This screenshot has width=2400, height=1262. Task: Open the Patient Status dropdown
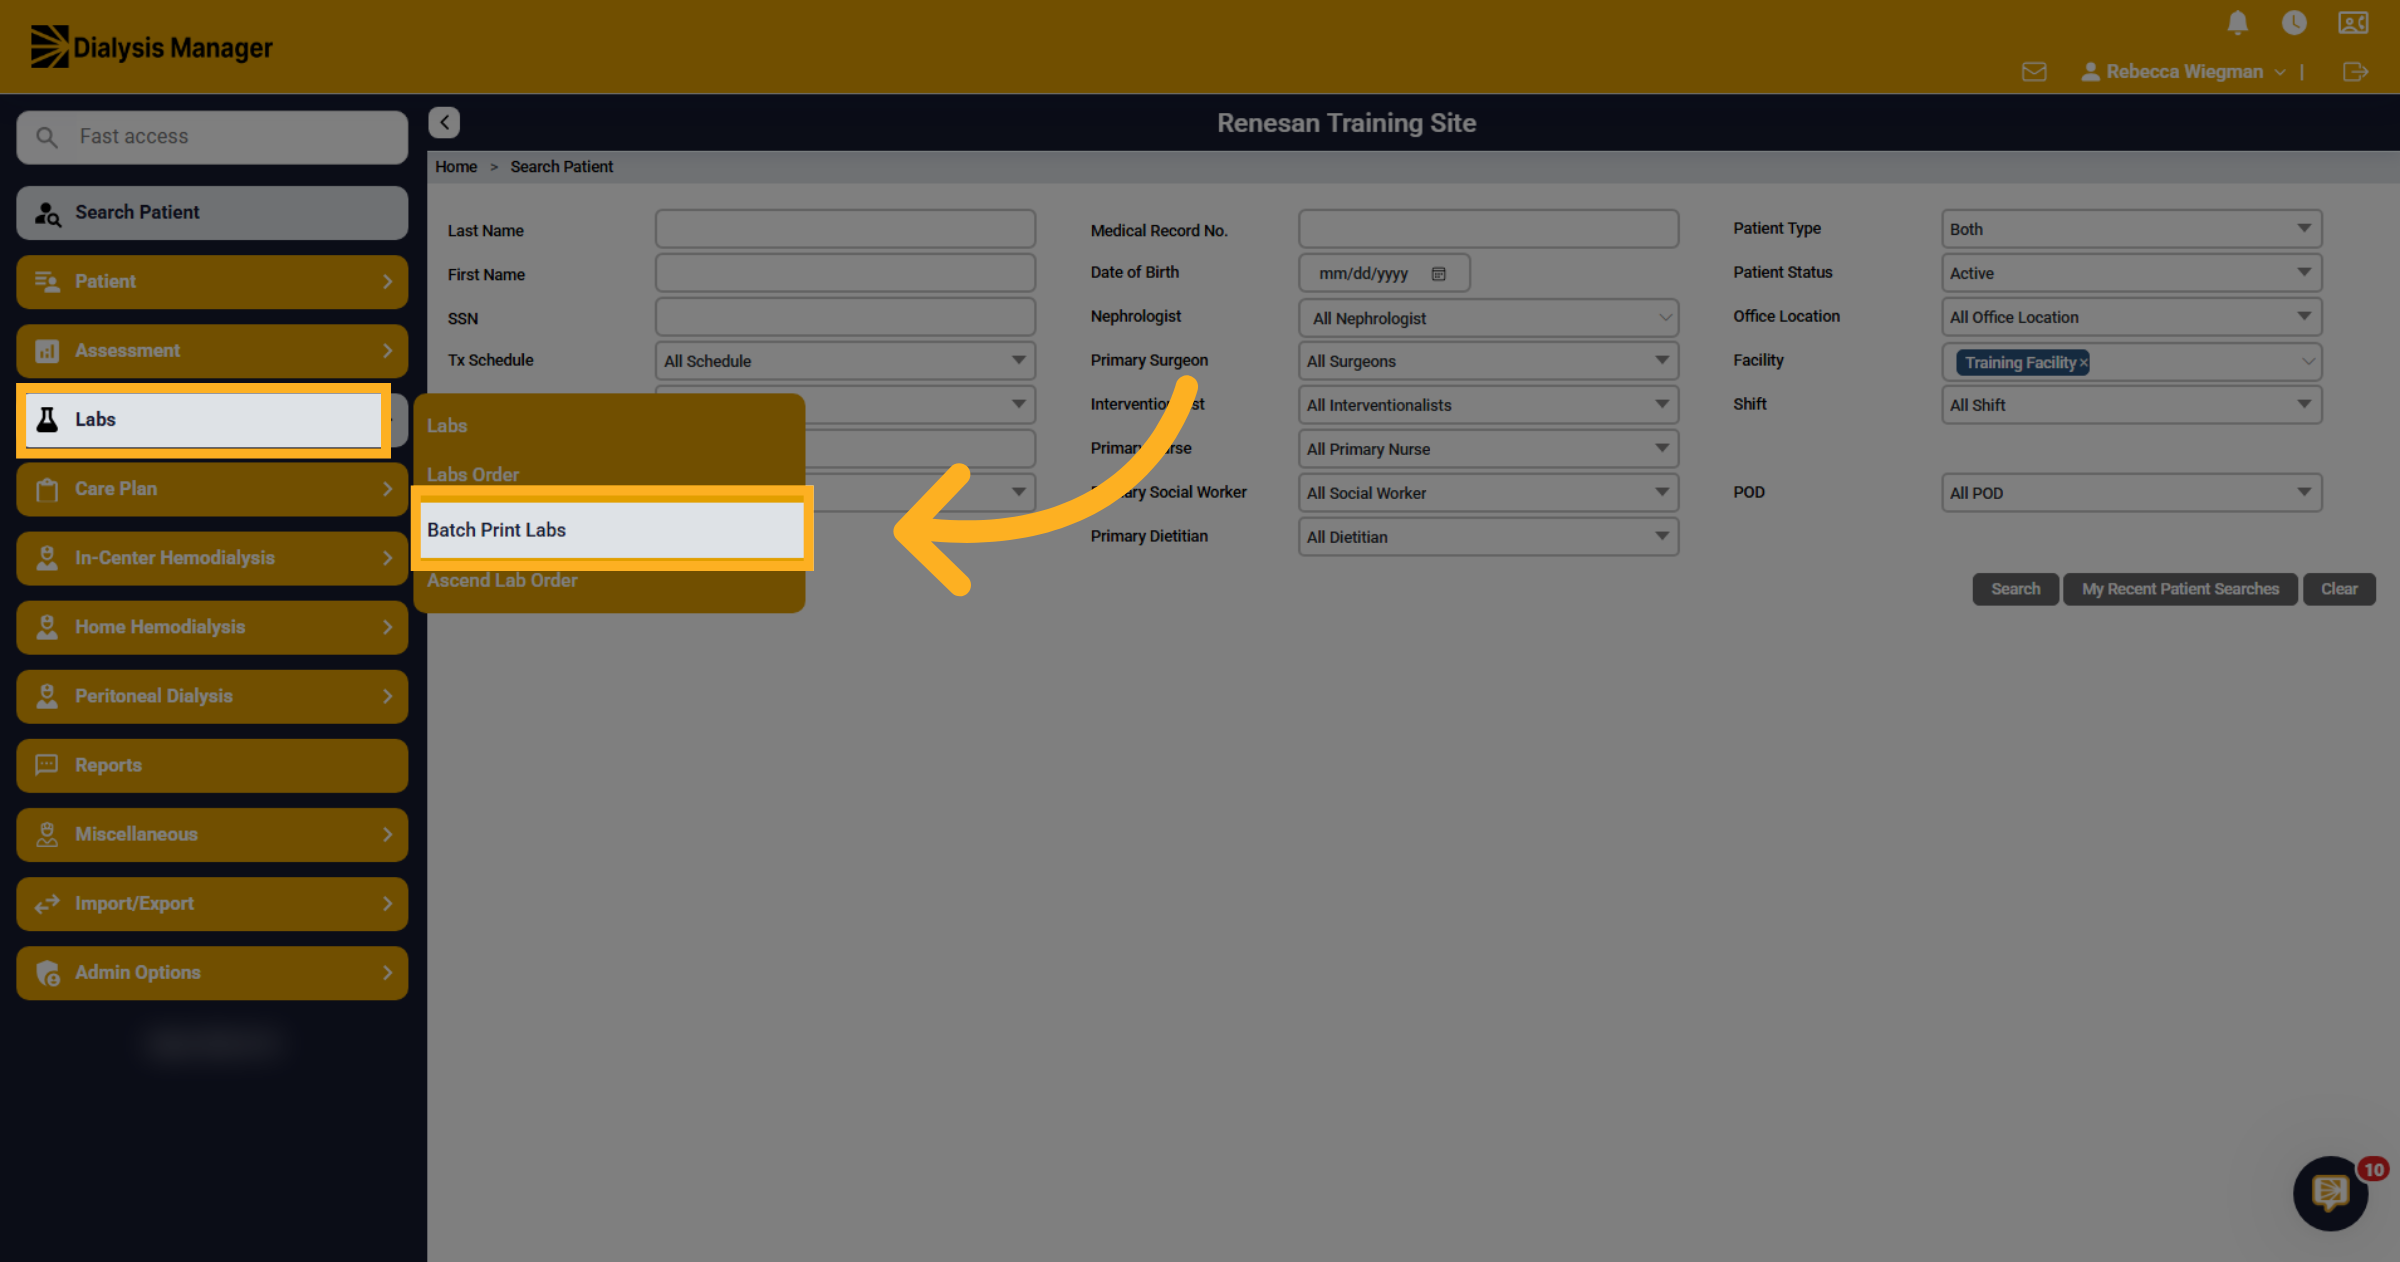pos(2131,273)
